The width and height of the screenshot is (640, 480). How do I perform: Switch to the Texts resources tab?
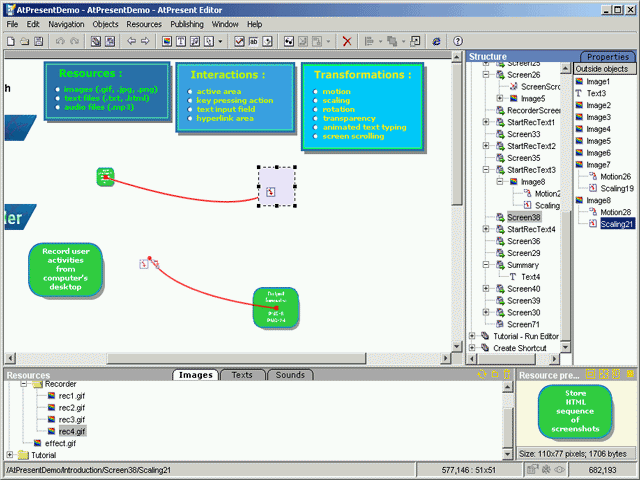point(242,375)
